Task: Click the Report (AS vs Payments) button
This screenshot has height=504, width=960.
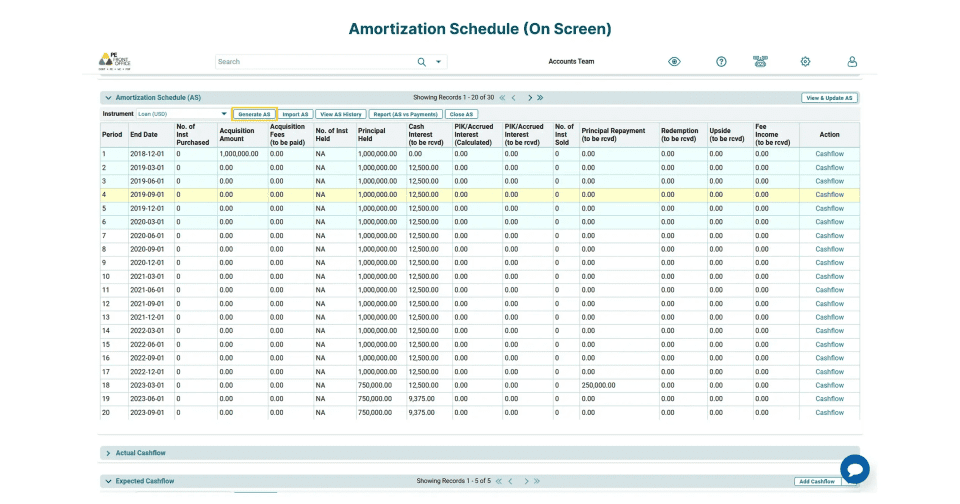Action: (x=405, y=114)
